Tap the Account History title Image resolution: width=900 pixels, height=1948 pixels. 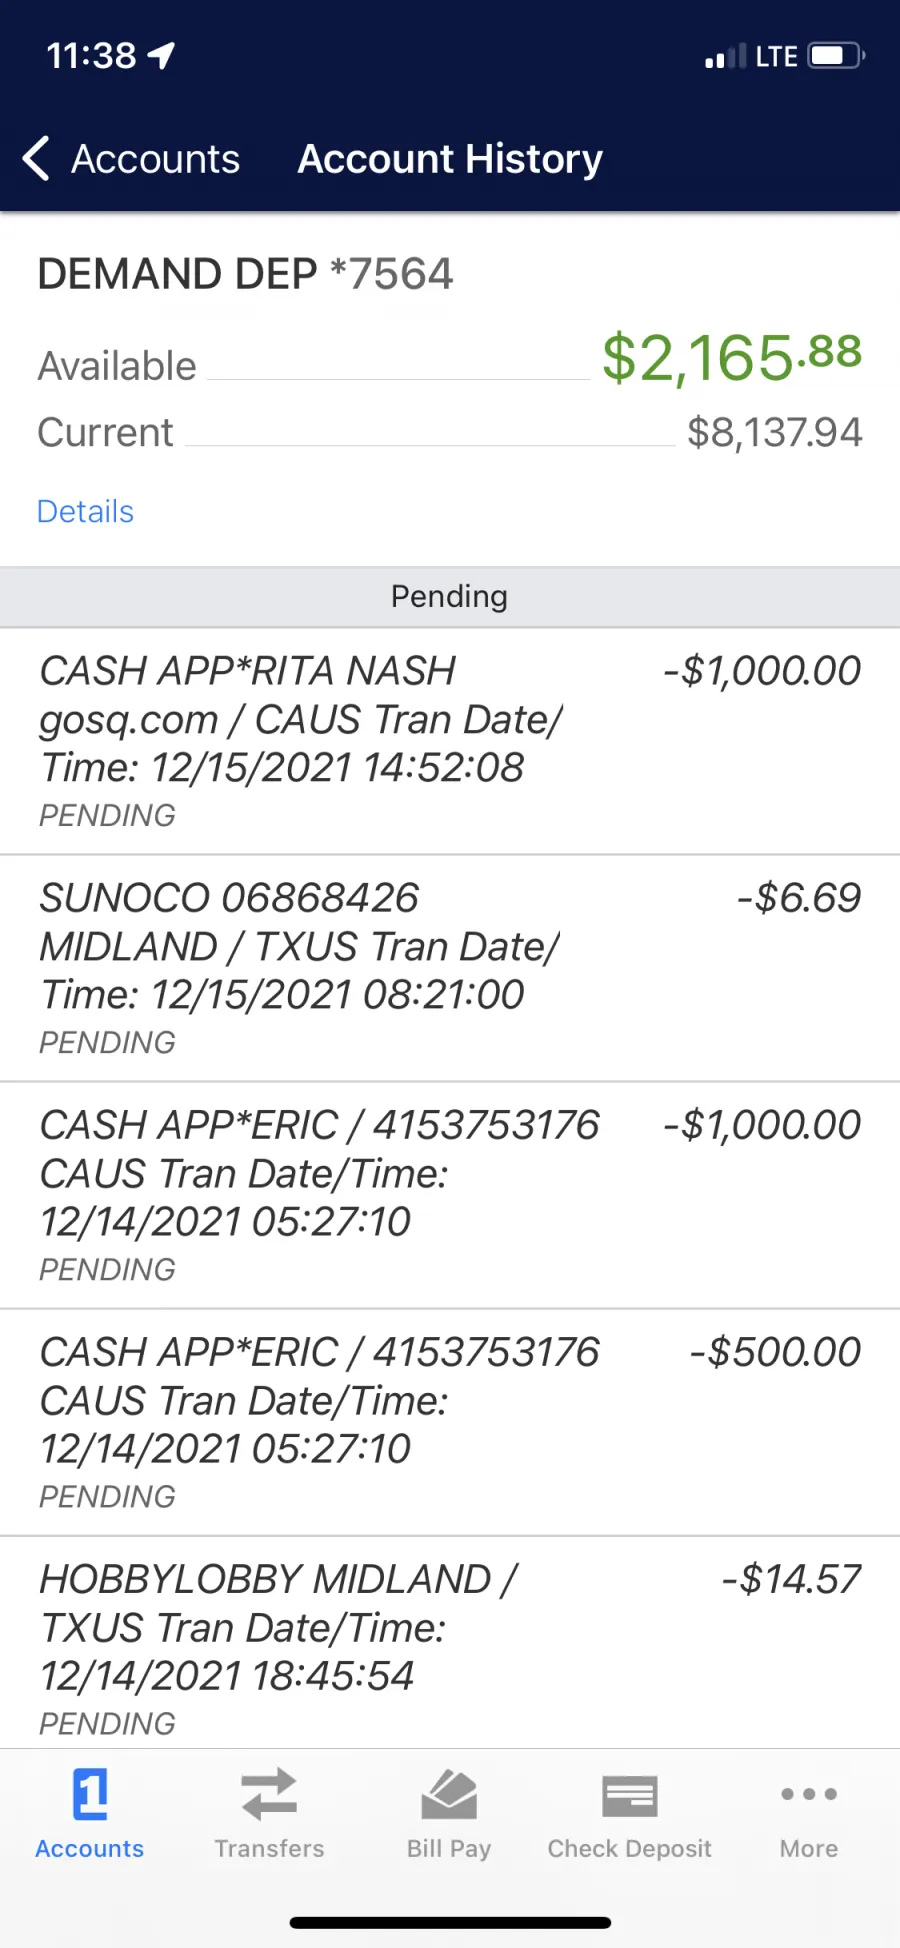[450, 159]
